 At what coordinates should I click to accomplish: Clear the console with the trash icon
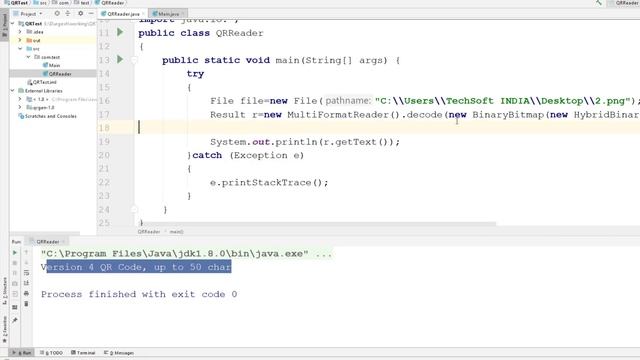coord(26,304)
